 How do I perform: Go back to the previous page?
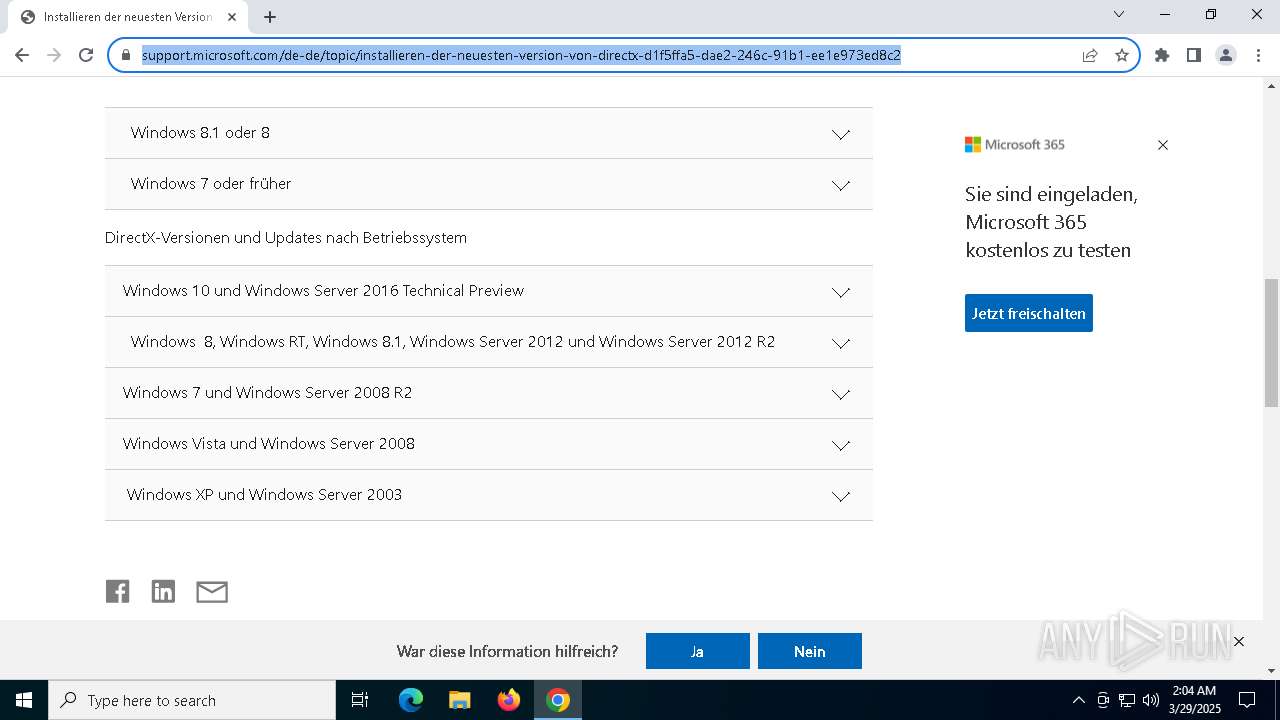[x=22, y=55]
